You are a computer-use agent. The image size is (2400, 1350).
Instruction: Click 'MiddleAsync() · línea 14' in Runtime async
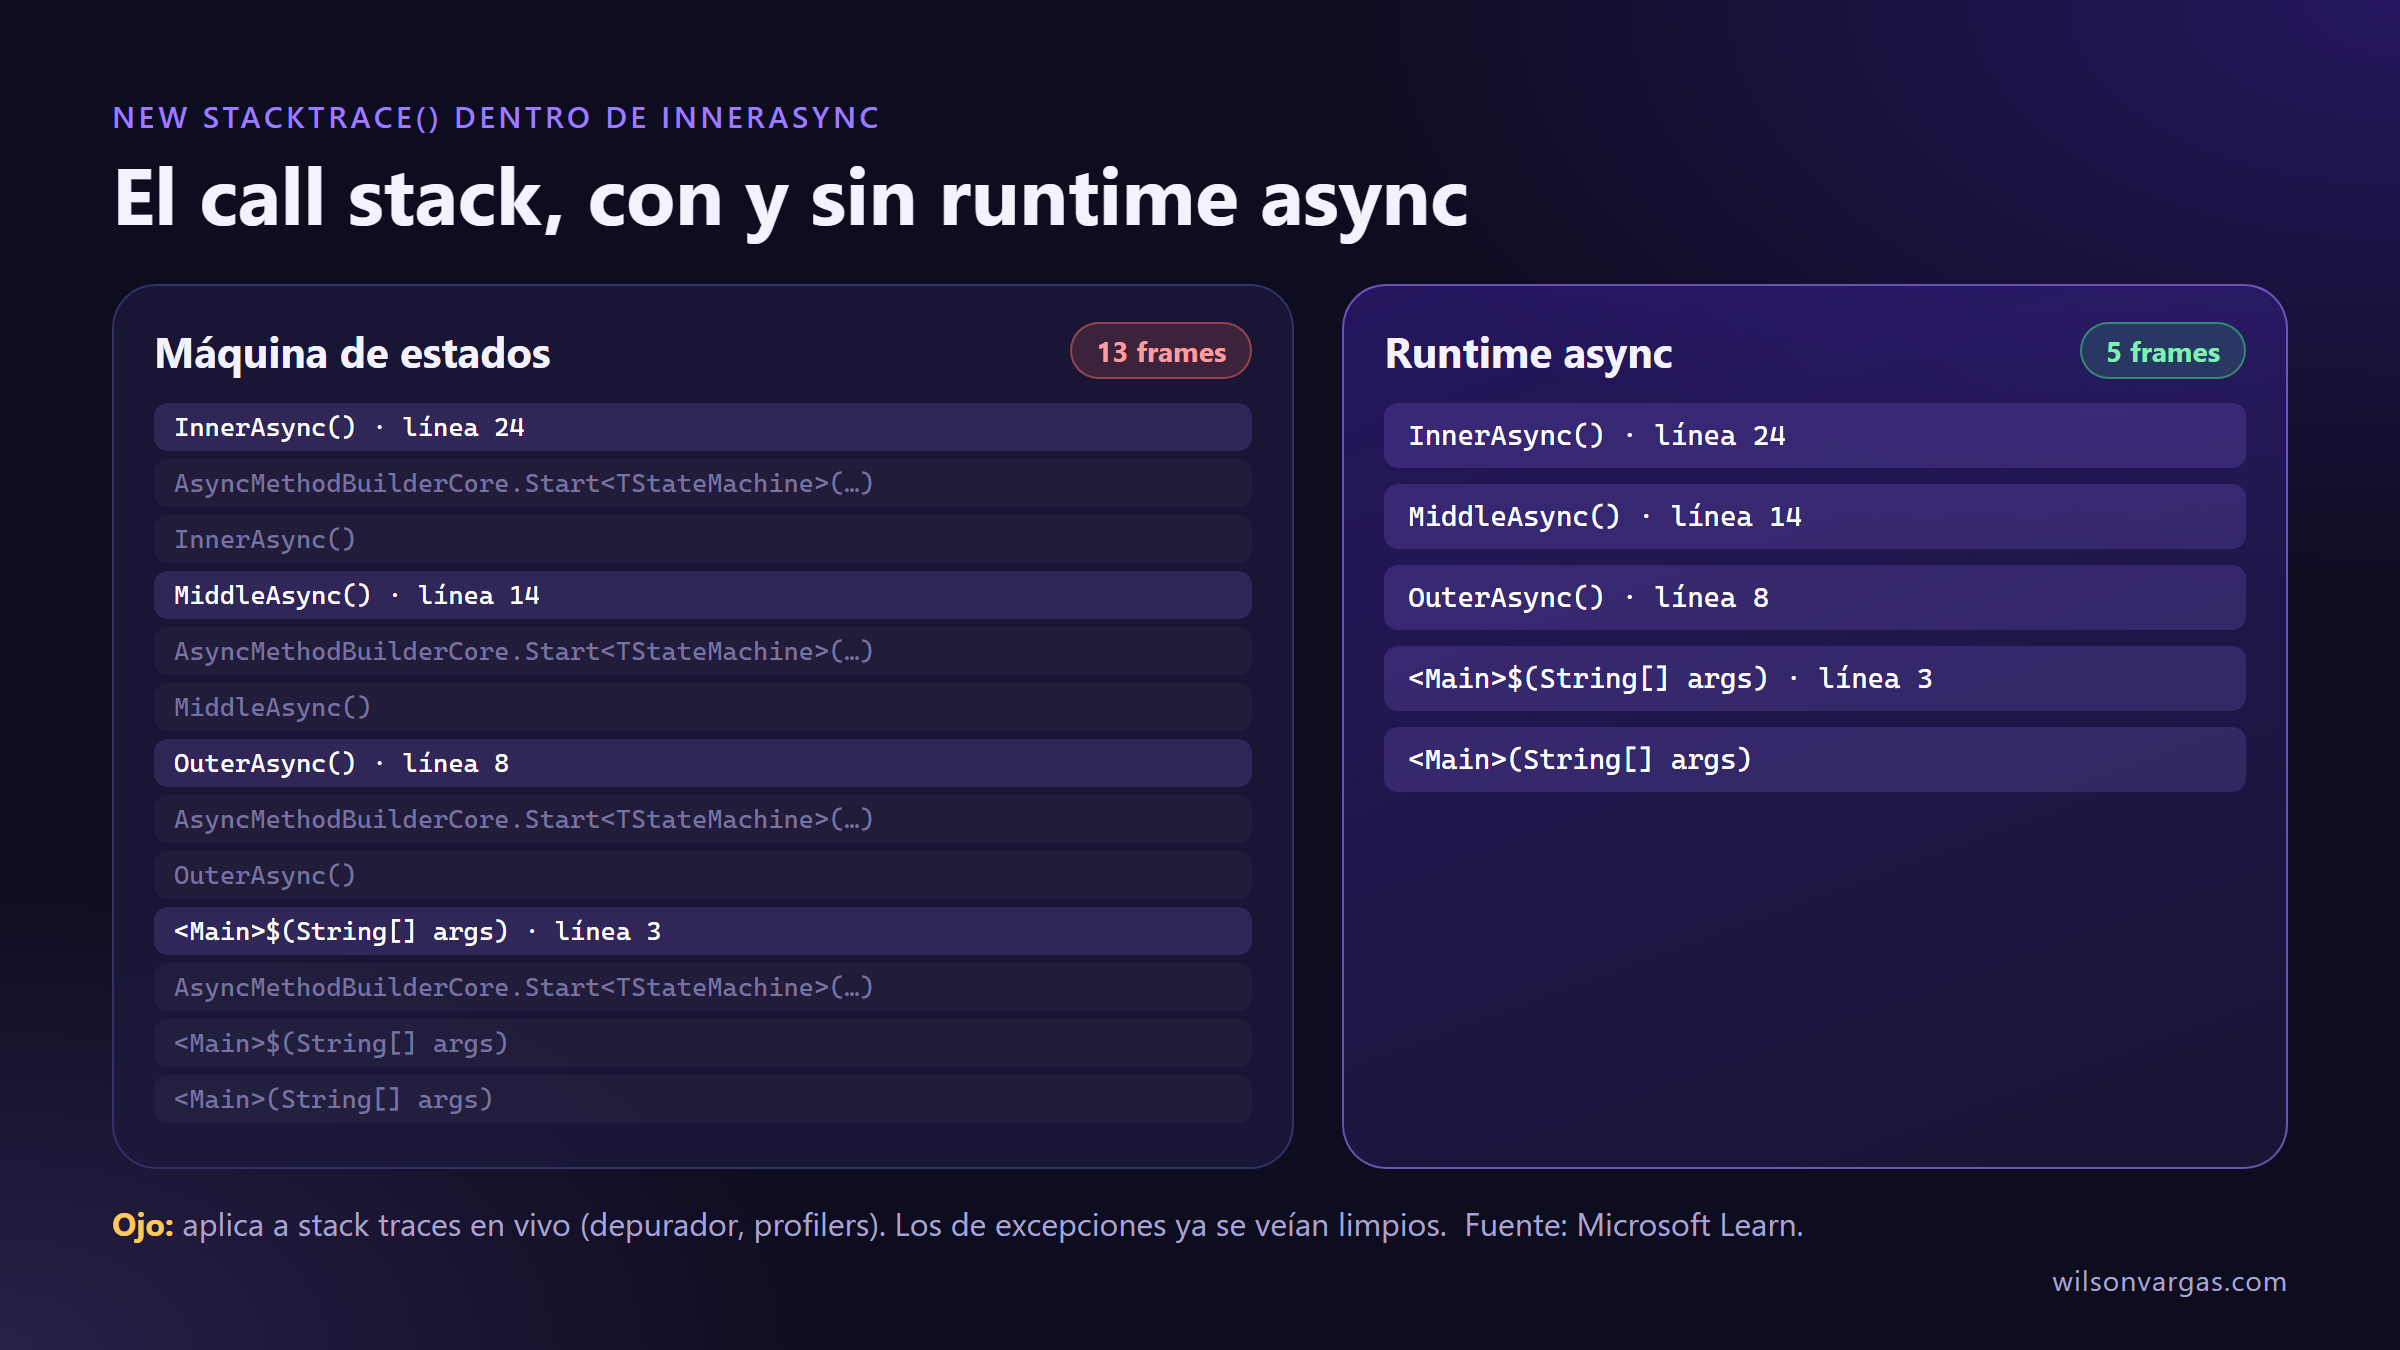pyautogui.click(x=1814, y=516)
